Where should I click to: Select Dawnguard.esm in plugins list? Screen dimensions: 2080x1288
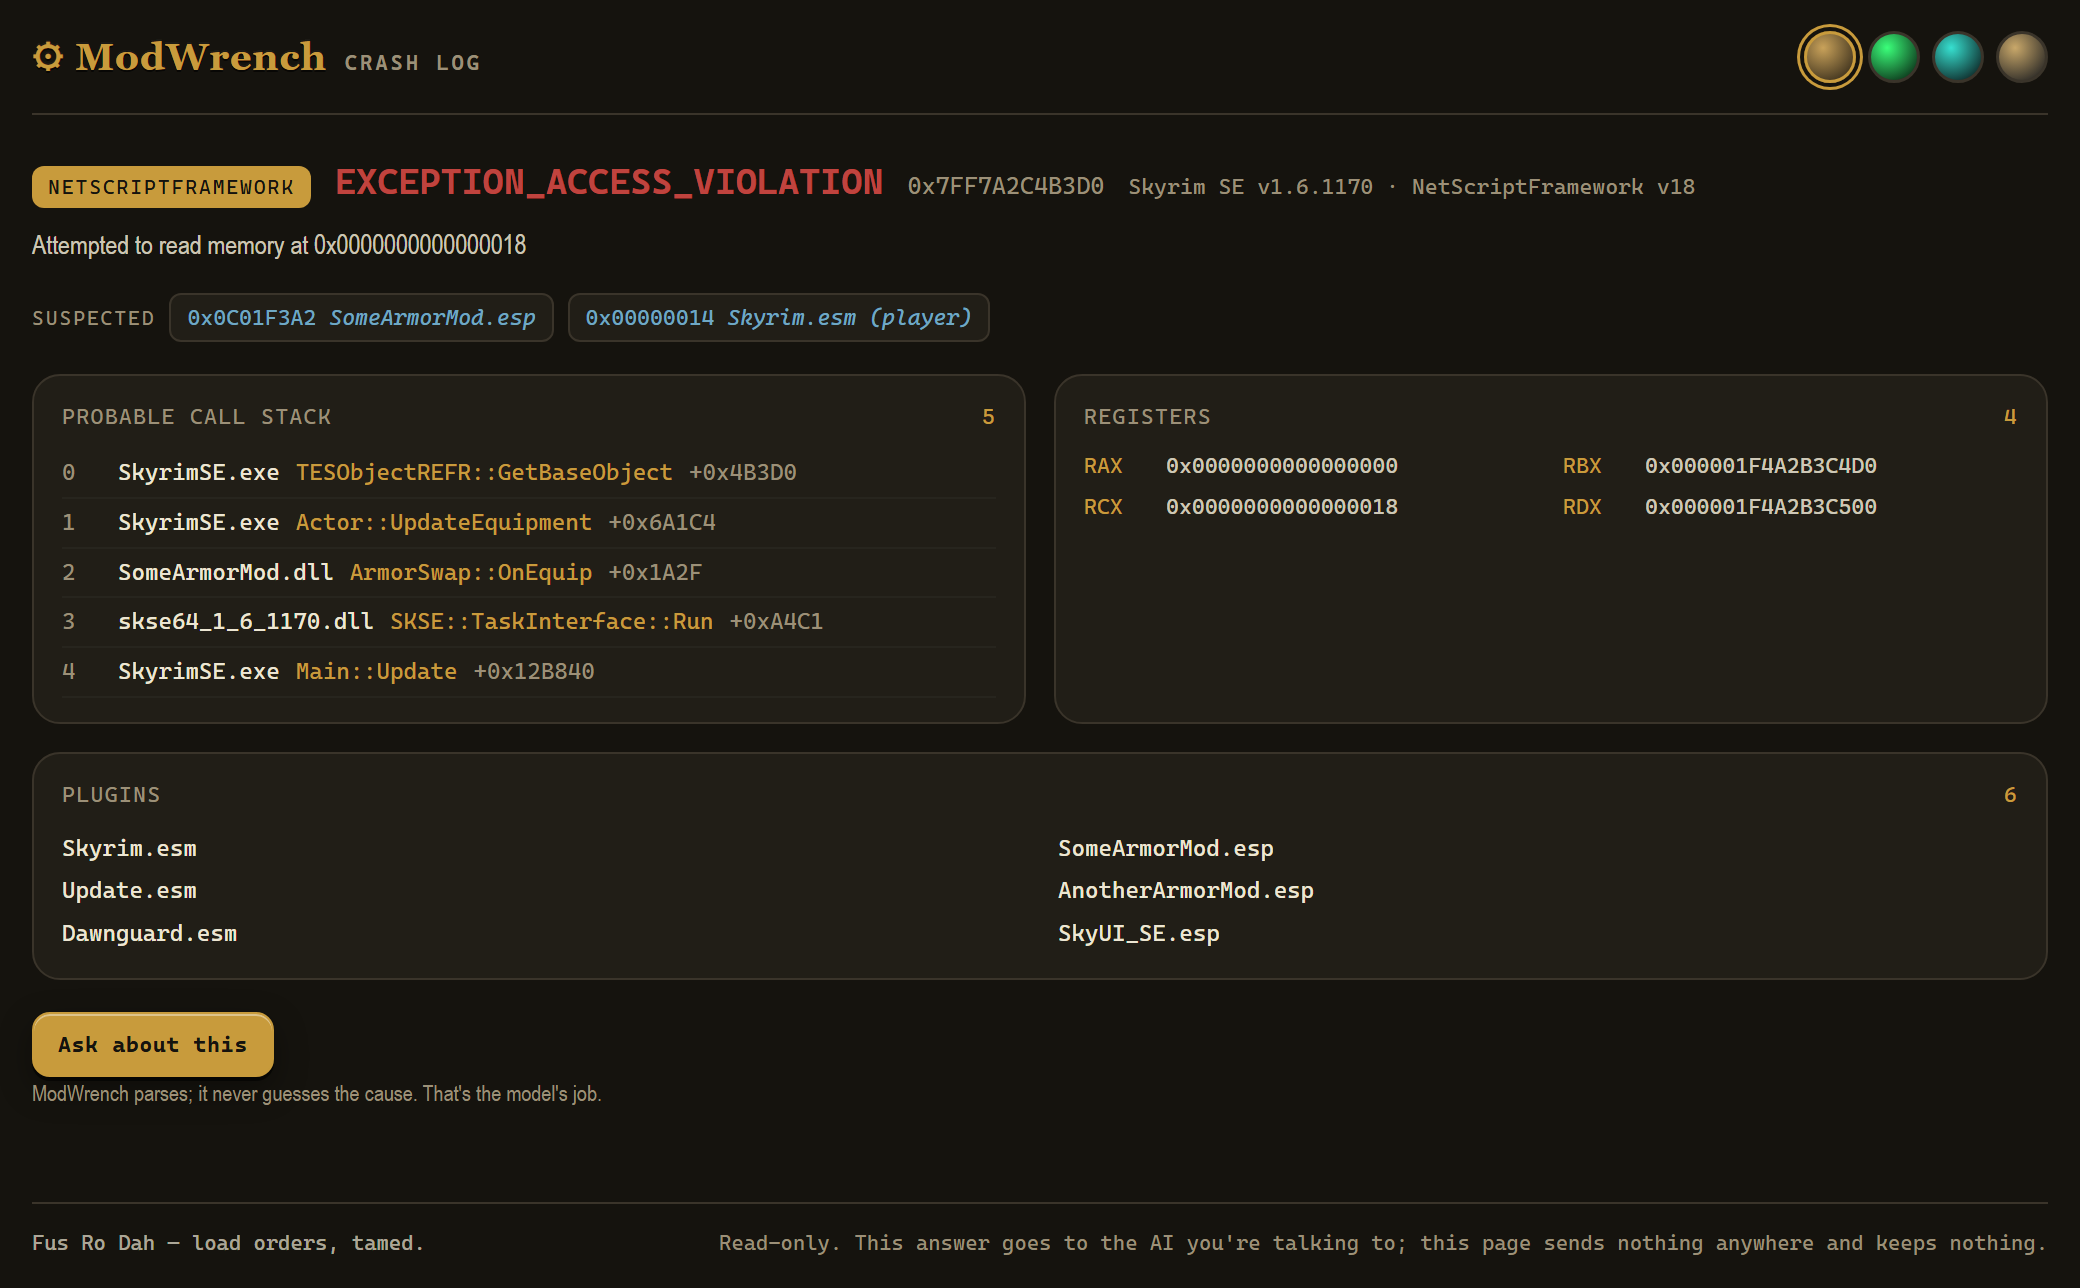149,933
